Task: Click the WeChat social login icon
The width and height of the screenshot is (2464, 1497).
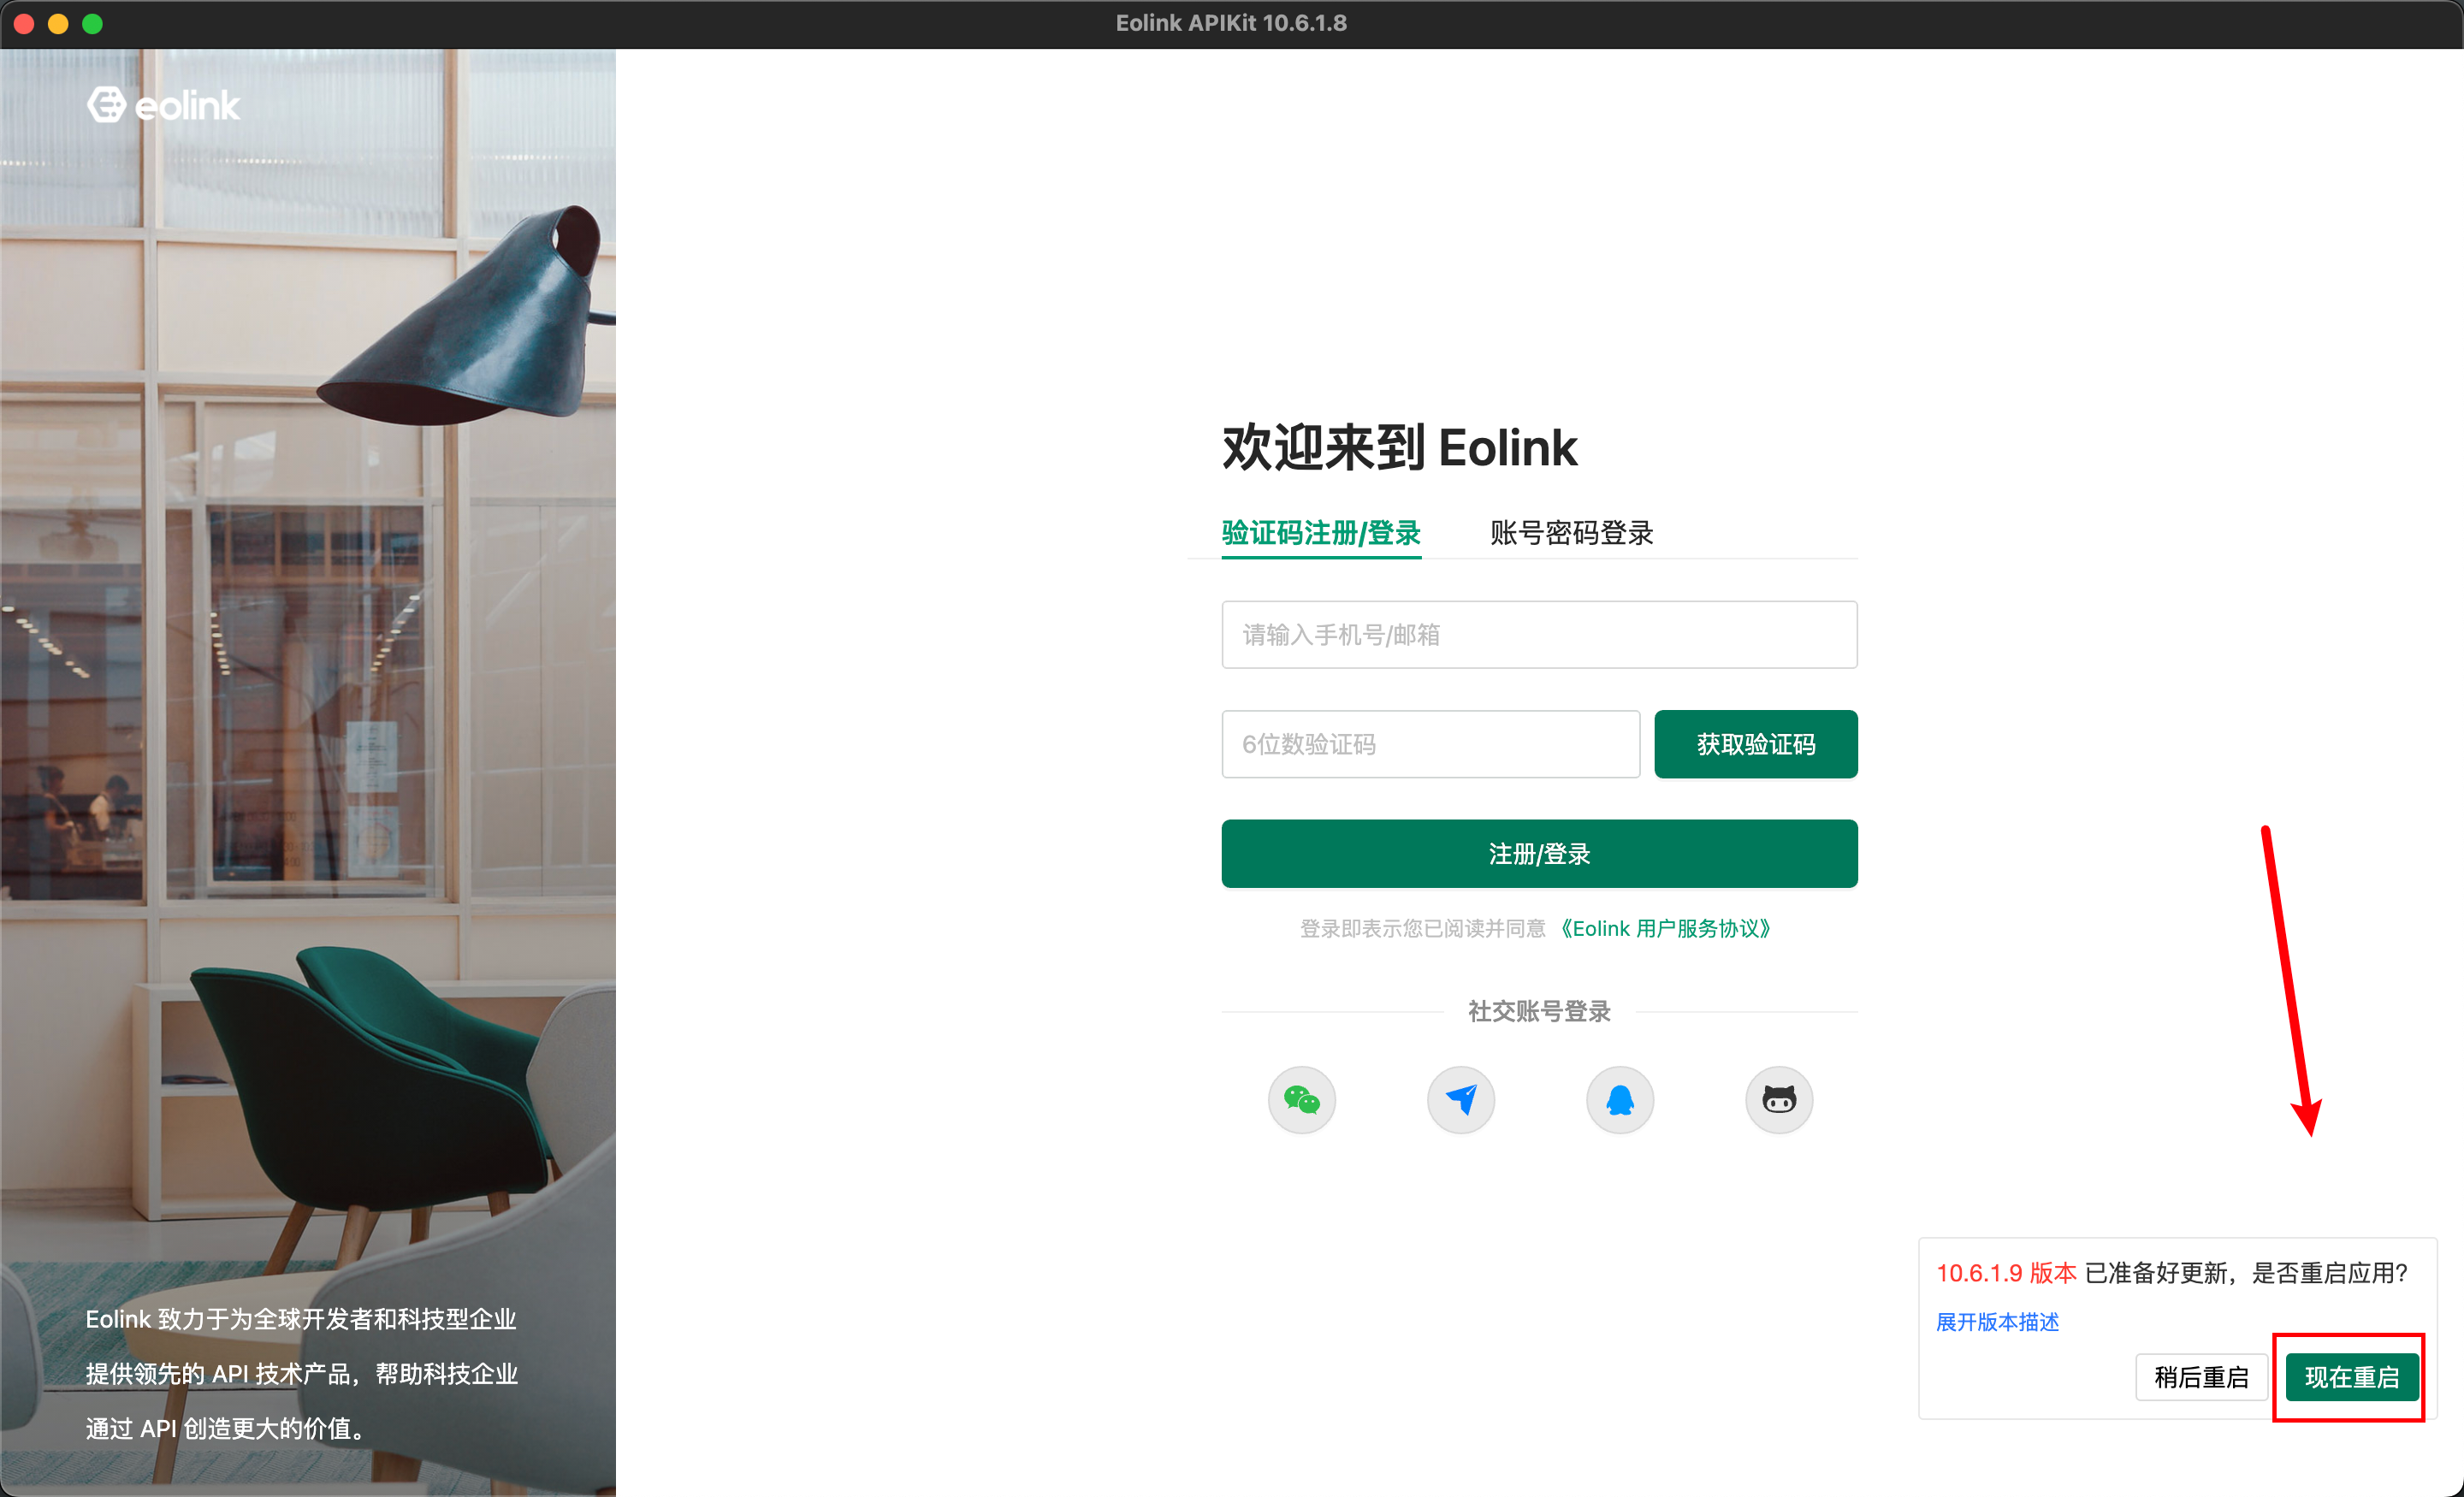Action: pos(1301,1100)
